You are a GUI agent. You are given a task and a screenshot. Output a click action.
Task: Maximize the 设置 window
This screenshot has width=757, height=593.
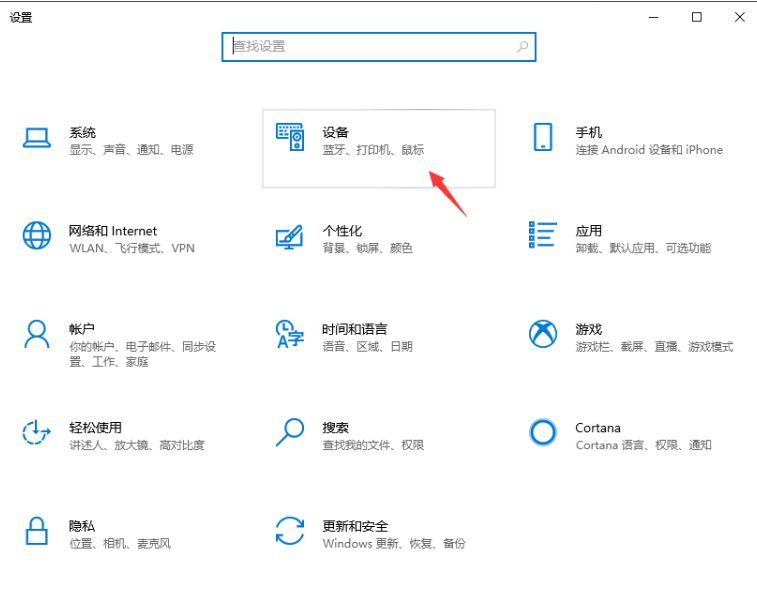pos(697,17)
